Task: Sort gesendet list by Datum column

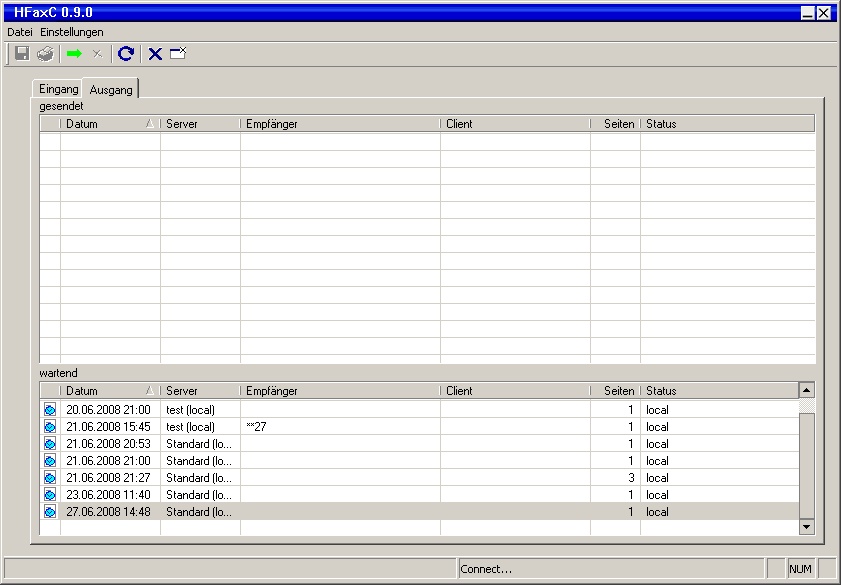Action: [109, 124]
